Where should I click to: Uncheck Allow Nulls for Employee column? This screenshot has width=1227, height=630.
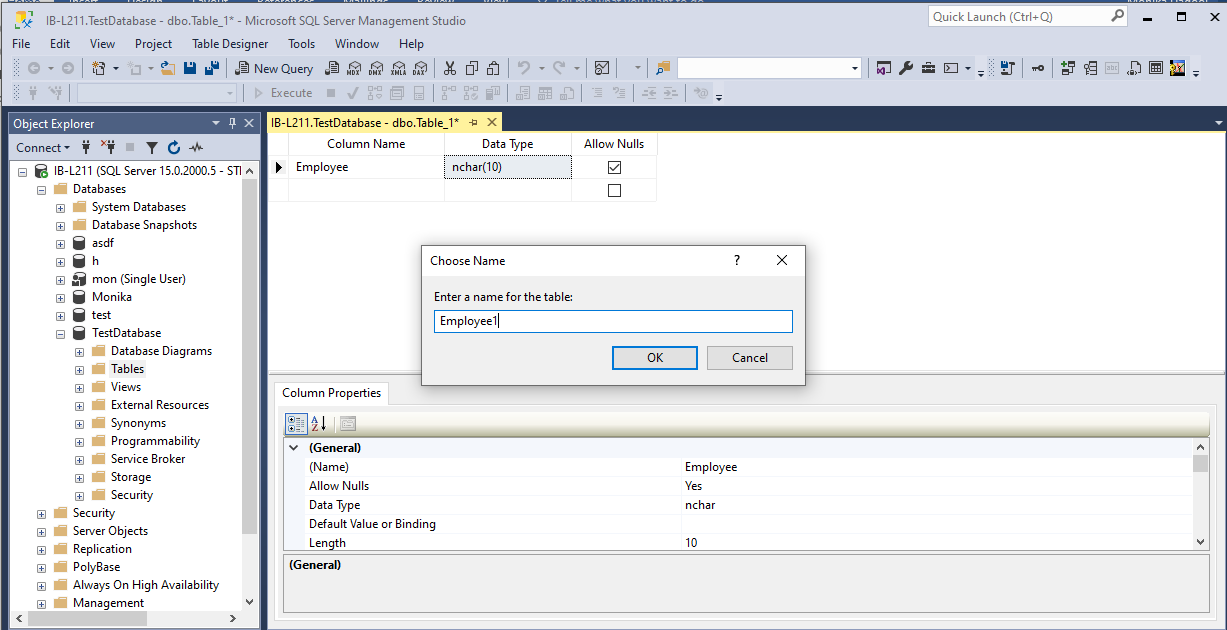tap(614, 167)
